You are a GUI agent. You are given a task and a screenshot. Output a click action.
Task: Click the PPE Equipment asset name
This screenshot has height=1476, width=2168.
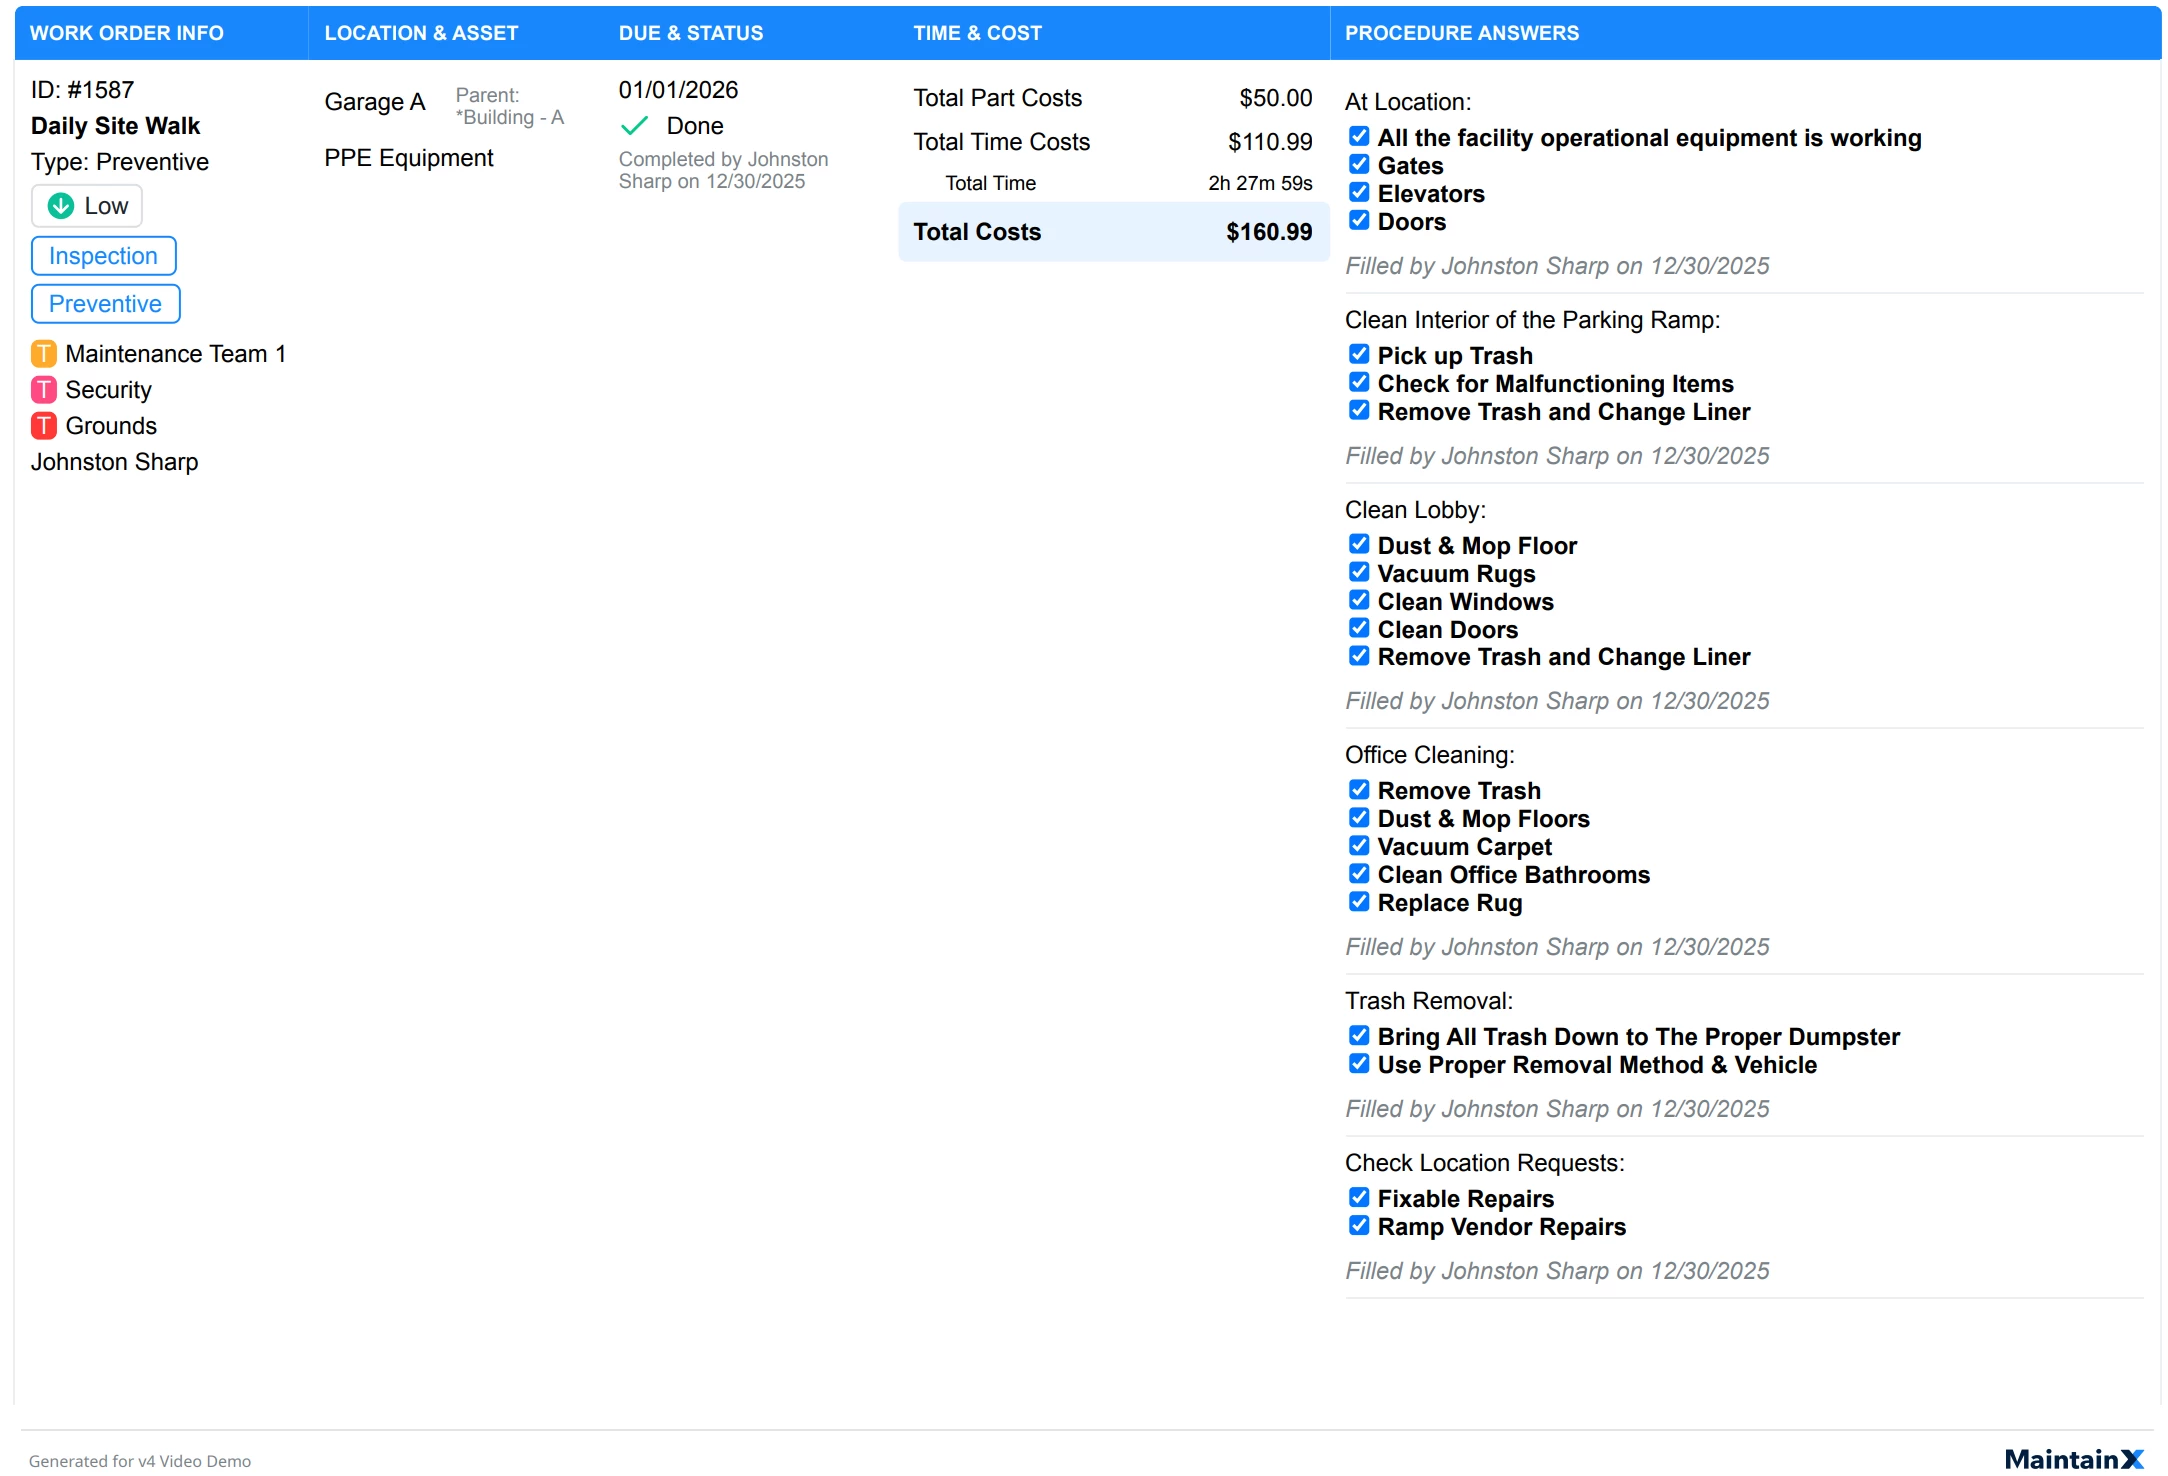[409, 158]
